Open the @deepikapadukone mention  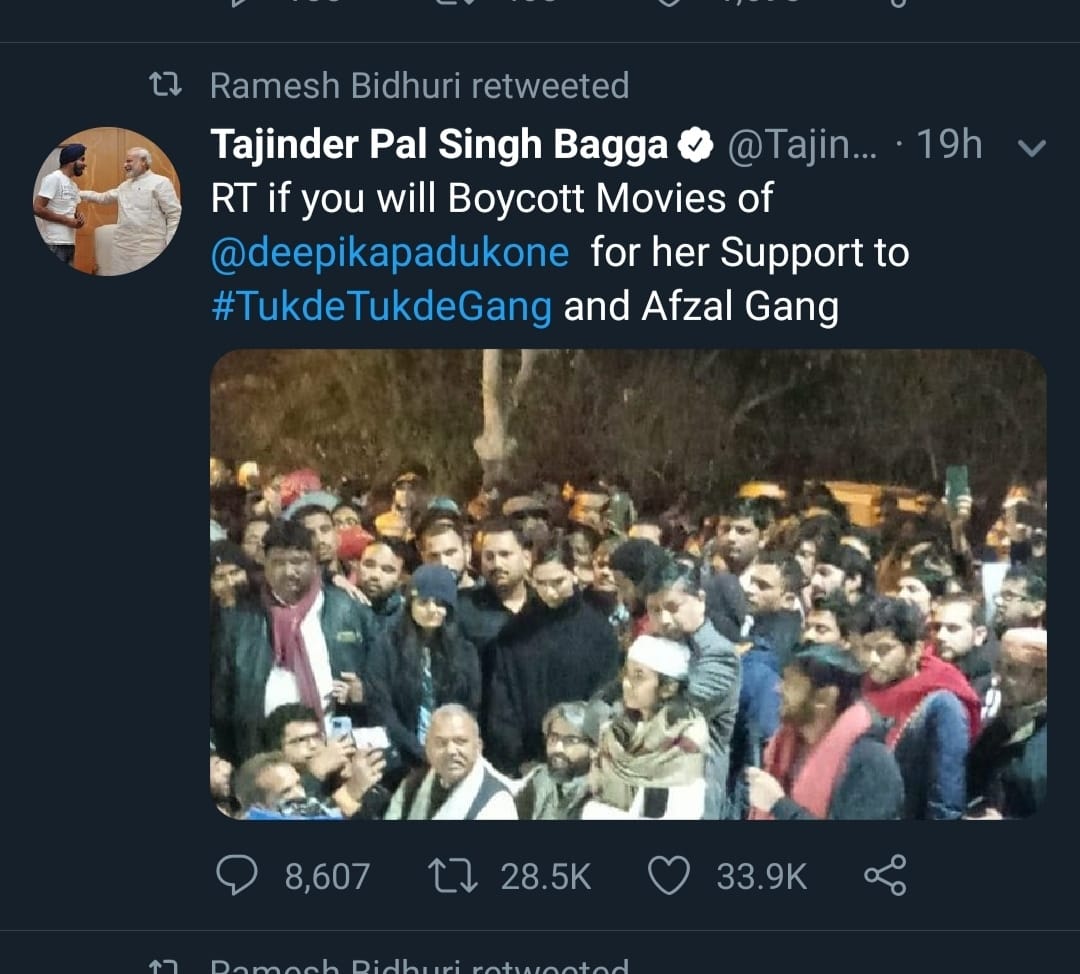click(390, 253)
